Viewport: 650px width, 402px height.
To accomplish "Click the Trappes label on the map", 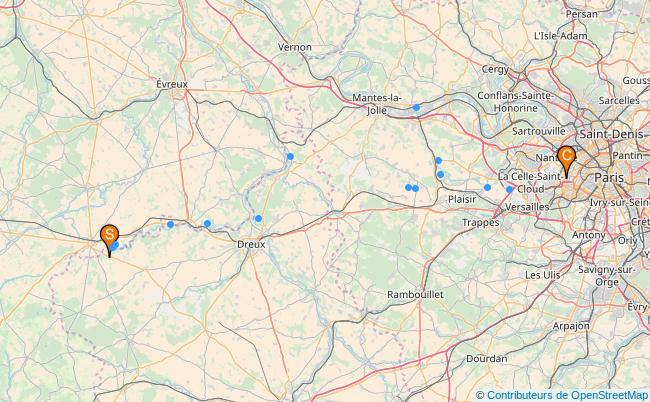I will [480, 223].
